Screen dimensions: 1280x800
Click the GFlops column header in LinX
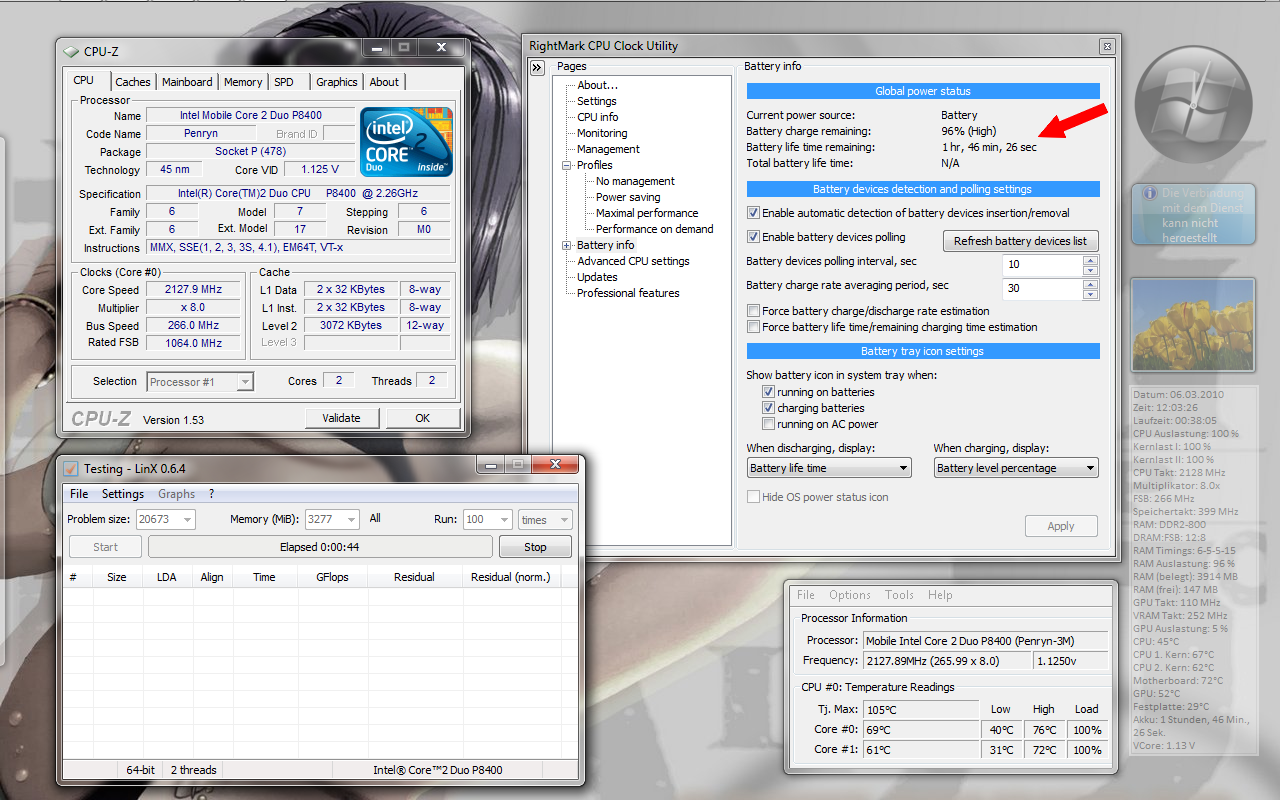point(332,577)
